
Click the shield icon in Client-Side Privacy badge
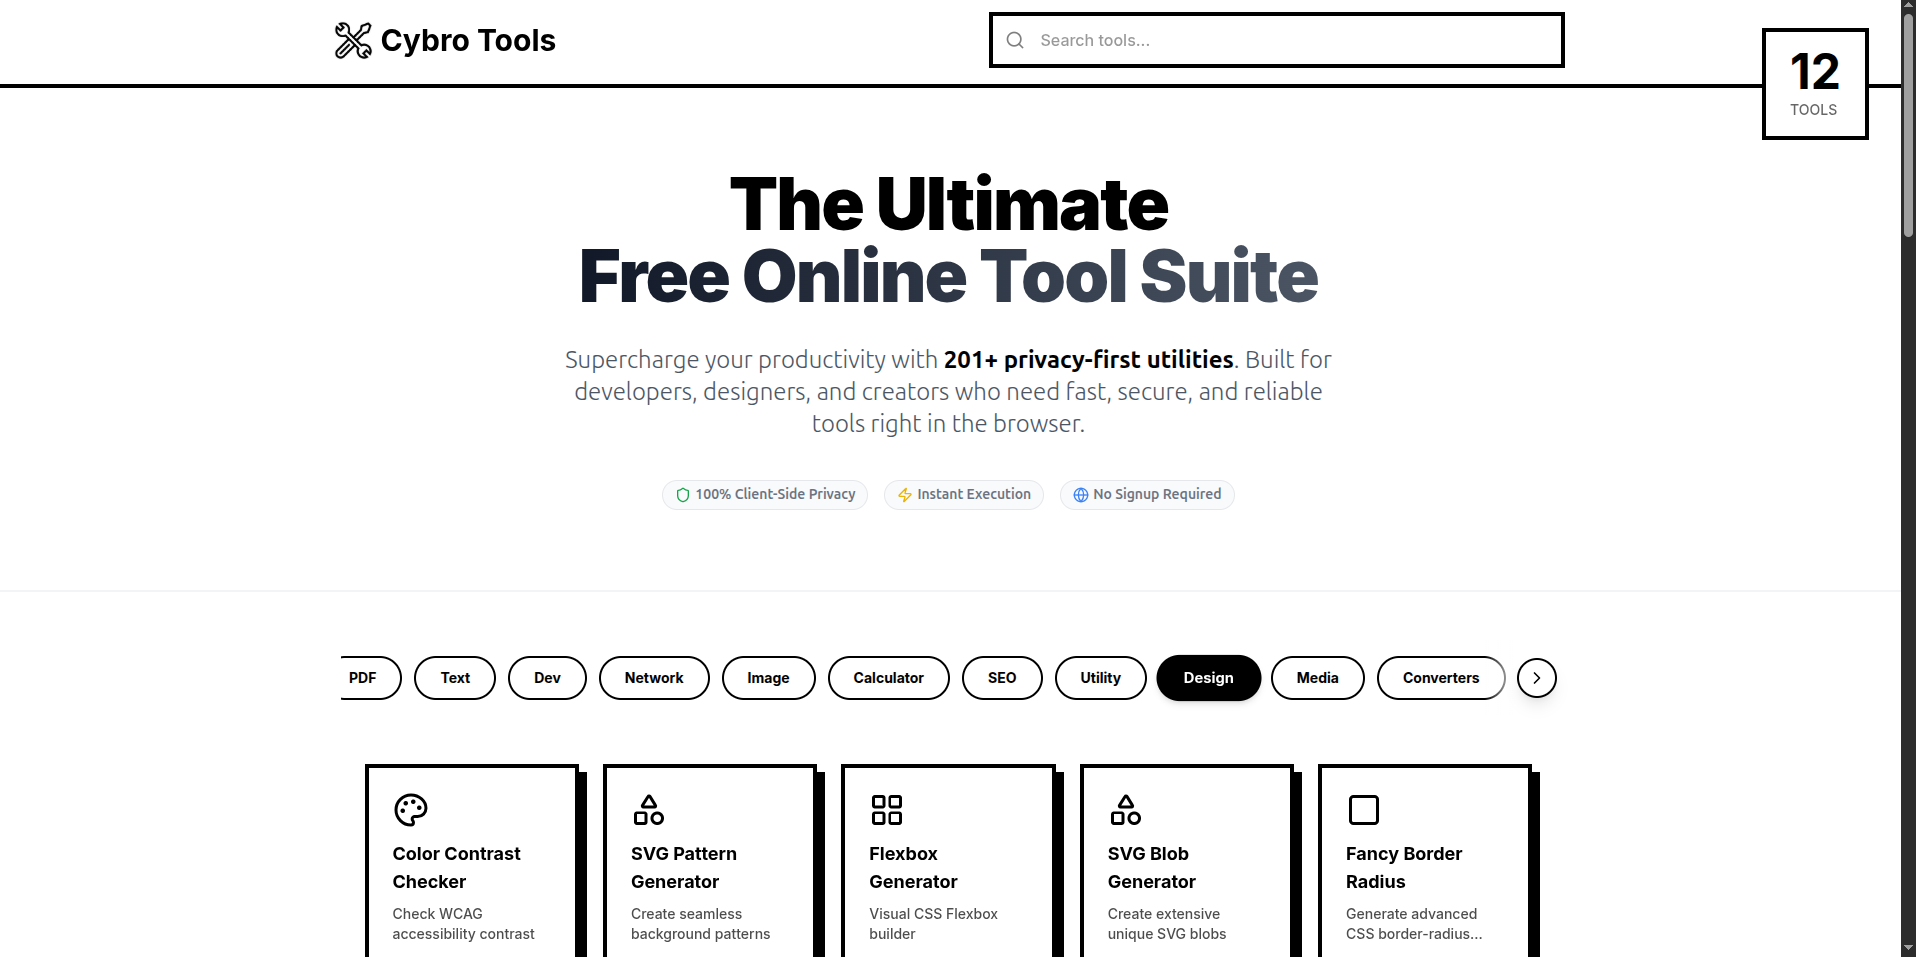pos(682,494)
